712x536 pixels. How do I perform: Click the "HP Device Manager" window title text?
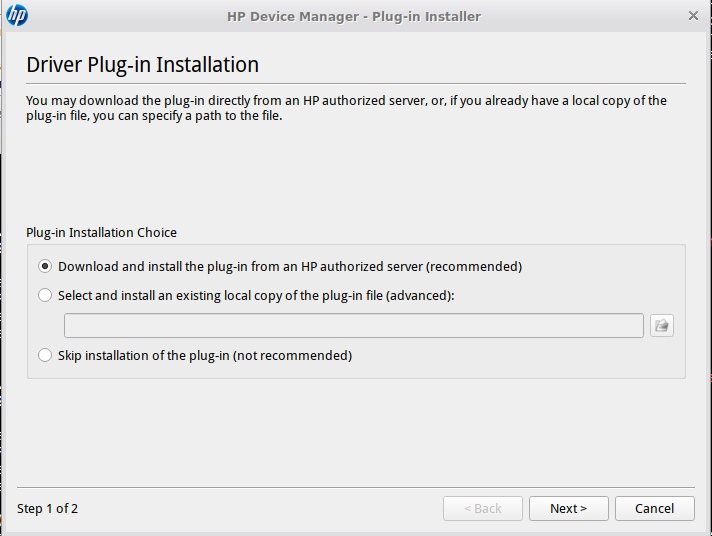[354, 16]
